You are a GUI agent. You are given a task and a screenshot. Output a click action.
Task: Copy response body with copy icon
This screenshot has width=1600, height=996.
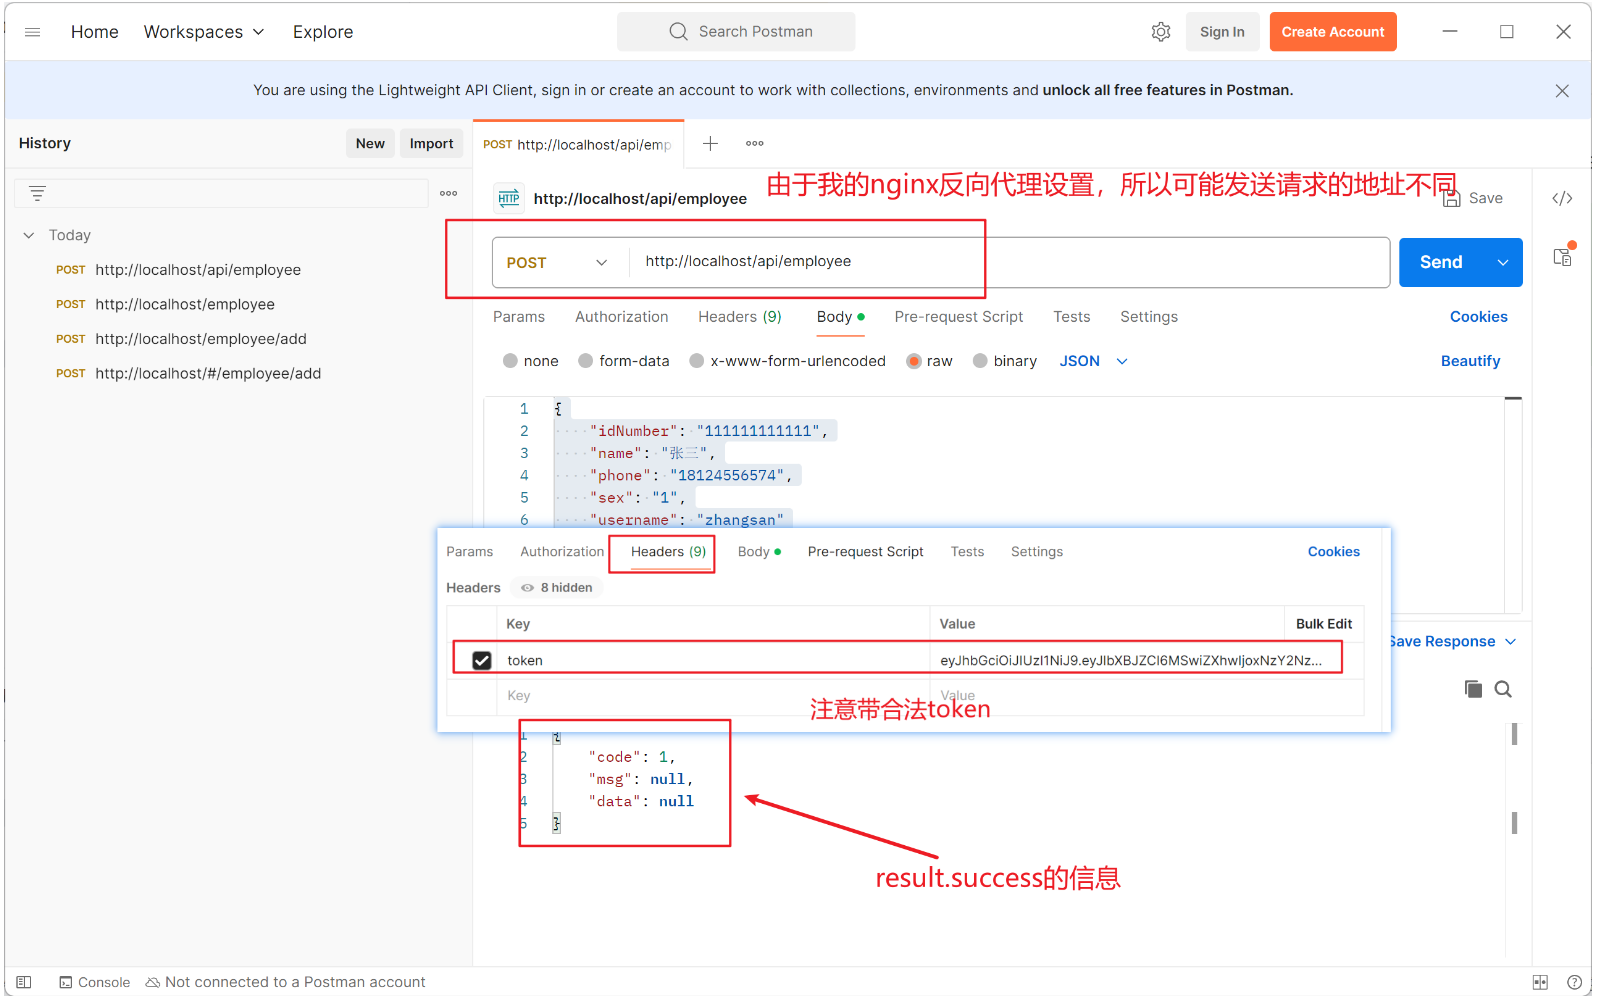(1473, 689)
